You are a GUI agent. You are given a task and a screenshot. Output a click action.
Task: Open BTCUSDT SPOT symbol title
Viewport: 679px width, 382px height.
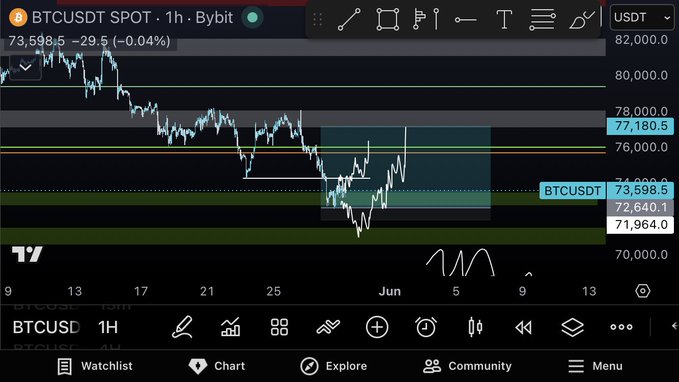click(x=91, y=18)
